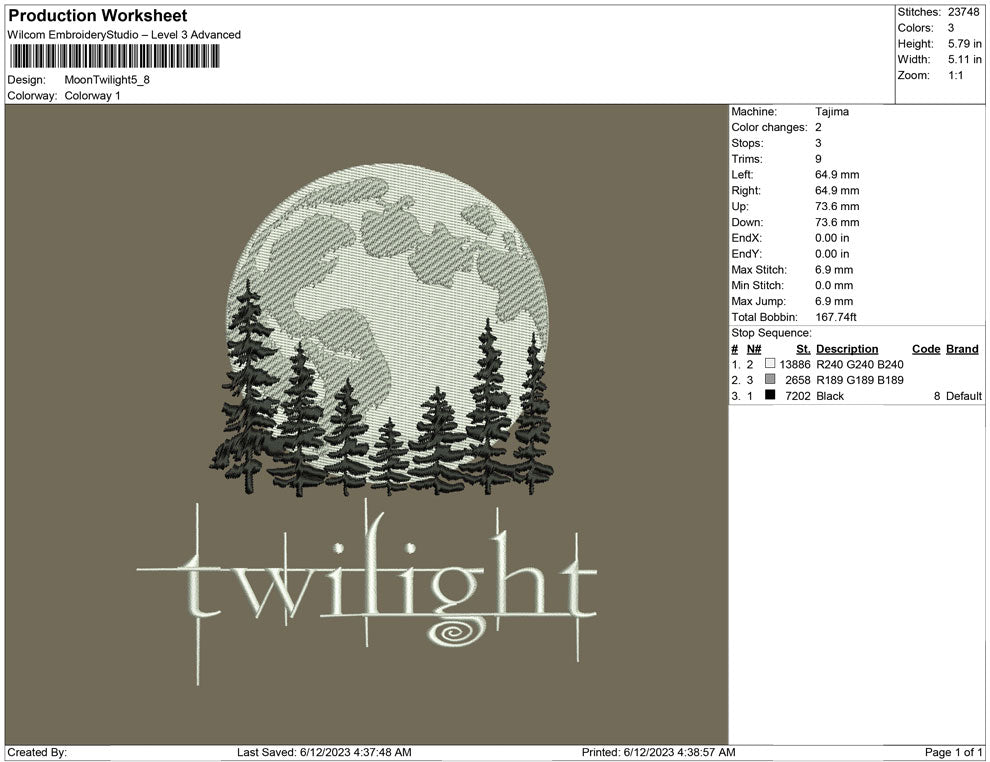Click the 'St.' column header

click(x=803, y=349)
